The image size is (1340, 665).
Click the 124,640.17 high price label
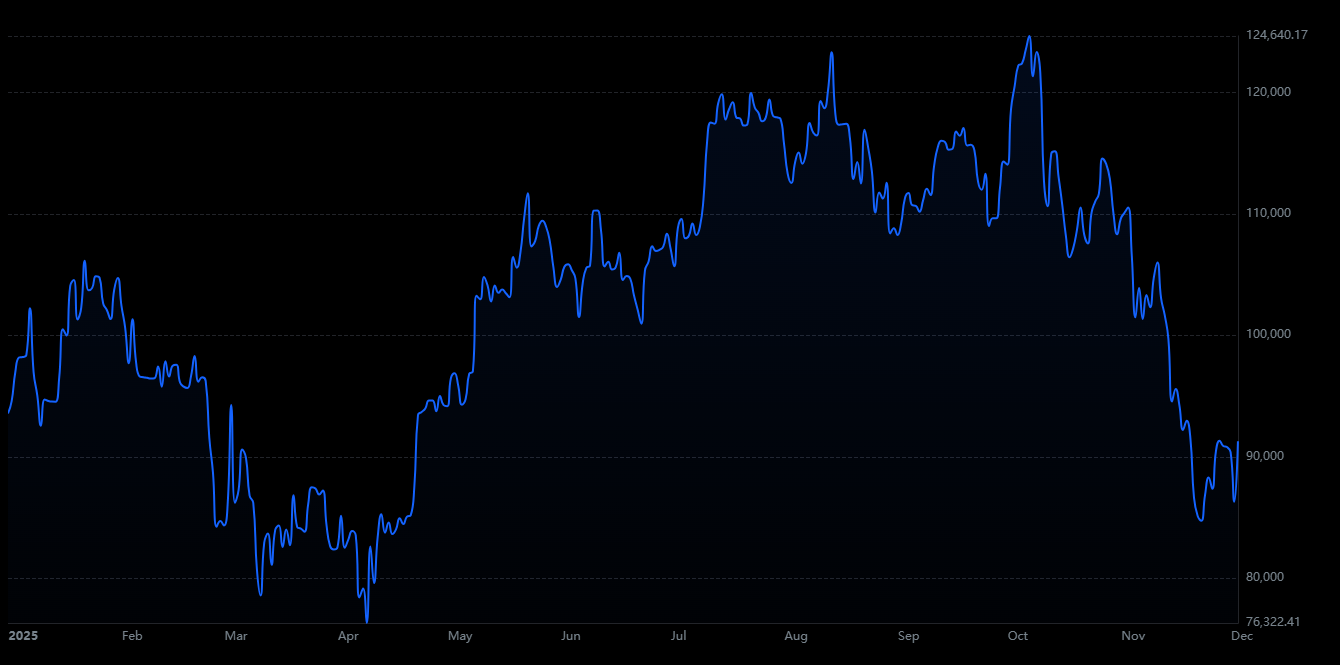point(1277,36)
